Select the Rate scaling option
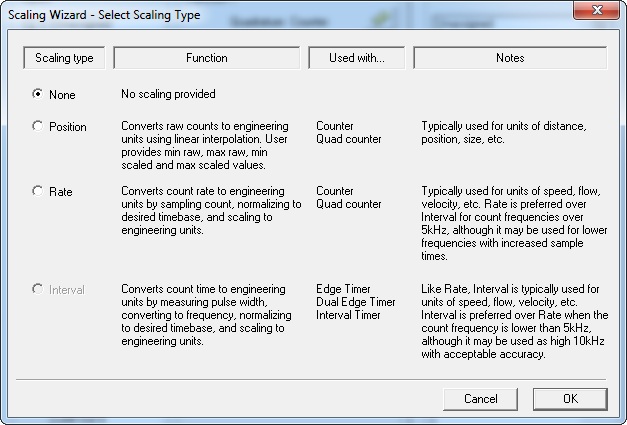This screenshot has width=627, height=425. tap(38, 191)
